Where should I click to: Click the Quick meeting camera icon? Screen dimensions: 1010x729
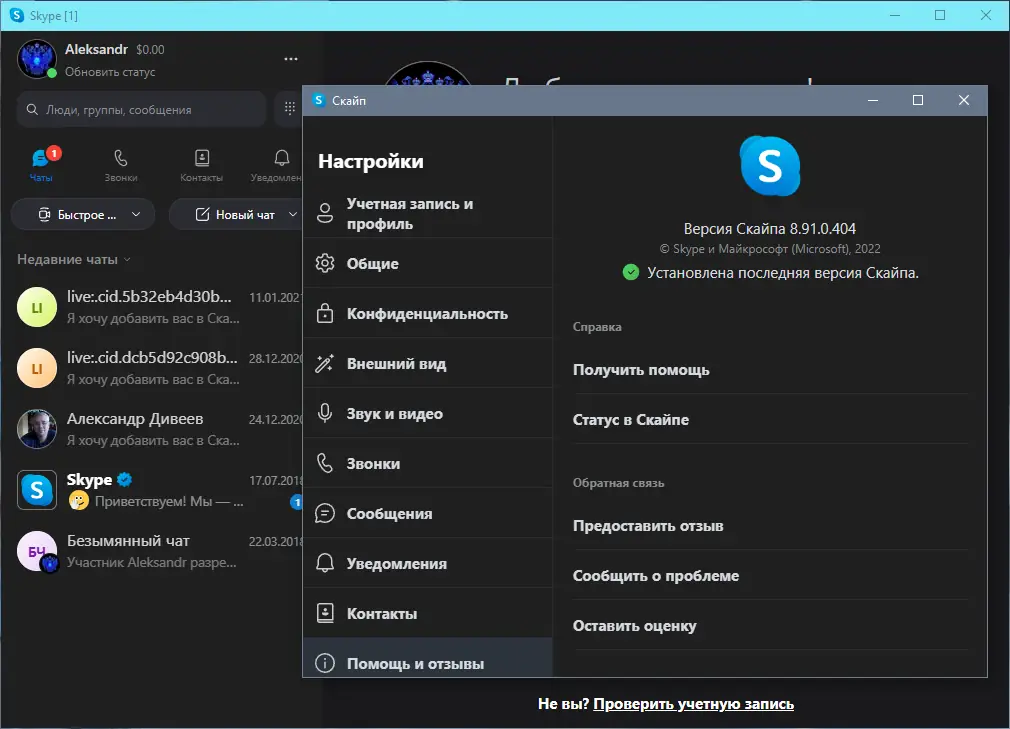[44, 214]
